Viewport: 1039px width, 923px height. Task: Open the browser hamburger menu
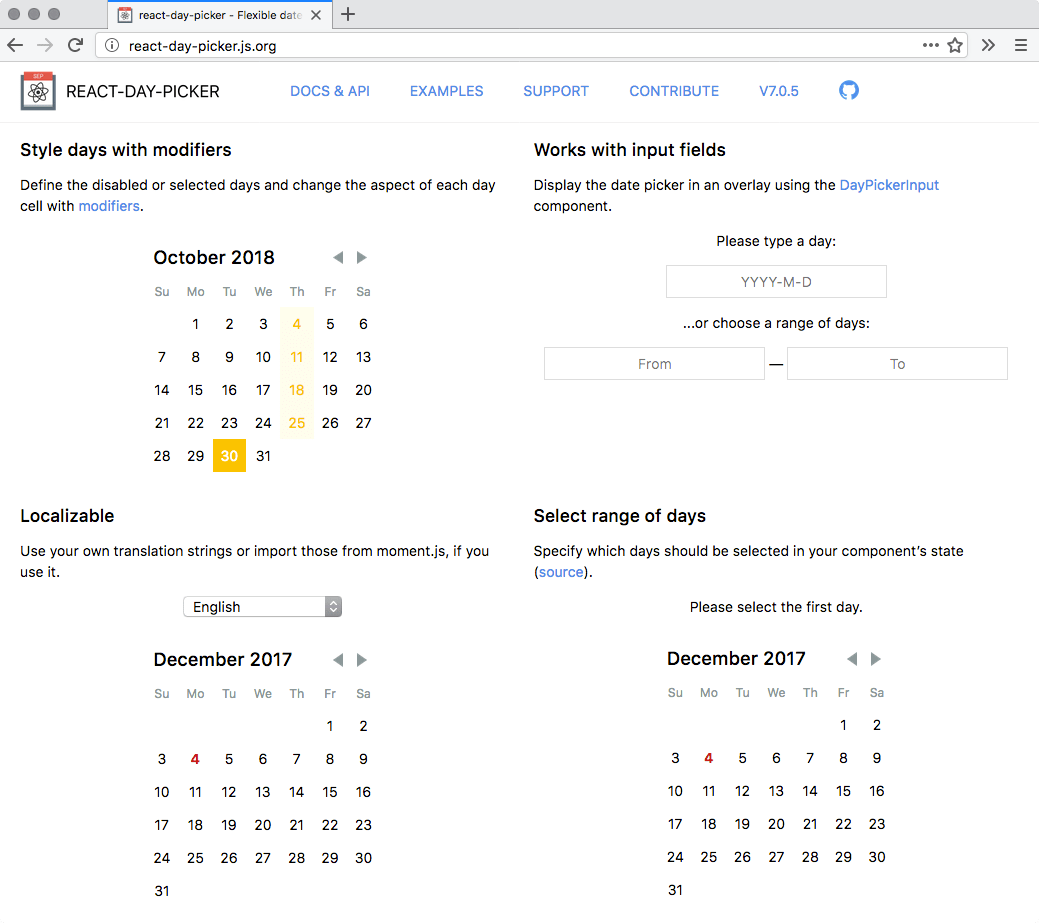1020,45
